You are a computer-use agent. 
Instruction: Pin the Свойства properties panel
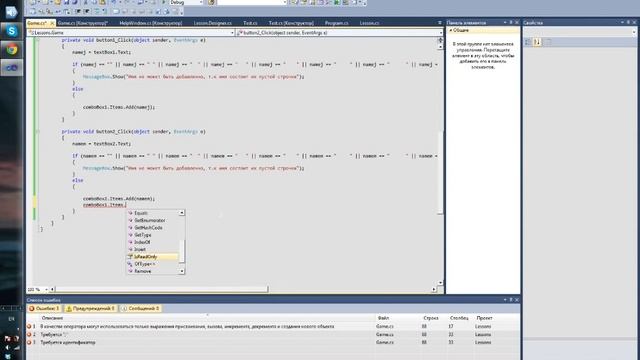pos(629,22)
